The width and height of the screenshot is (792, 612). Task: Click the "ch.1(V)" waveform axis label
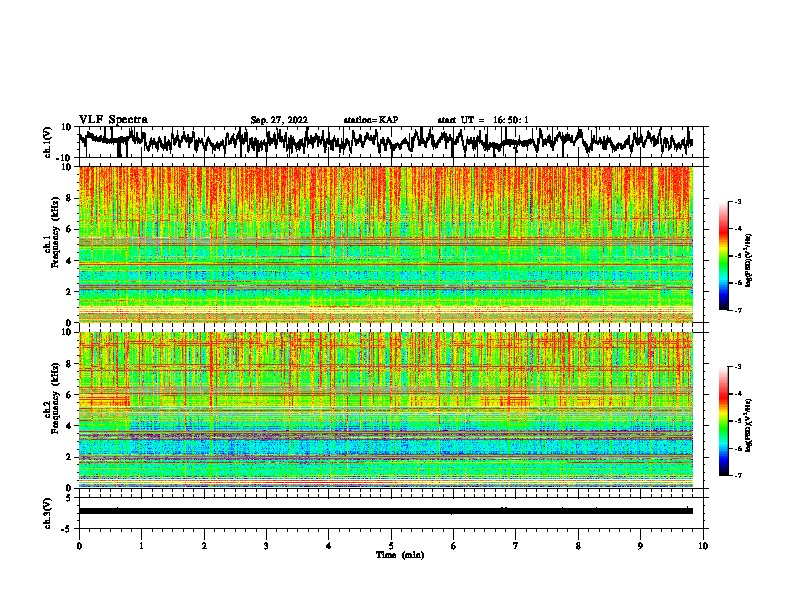[48, 142]
